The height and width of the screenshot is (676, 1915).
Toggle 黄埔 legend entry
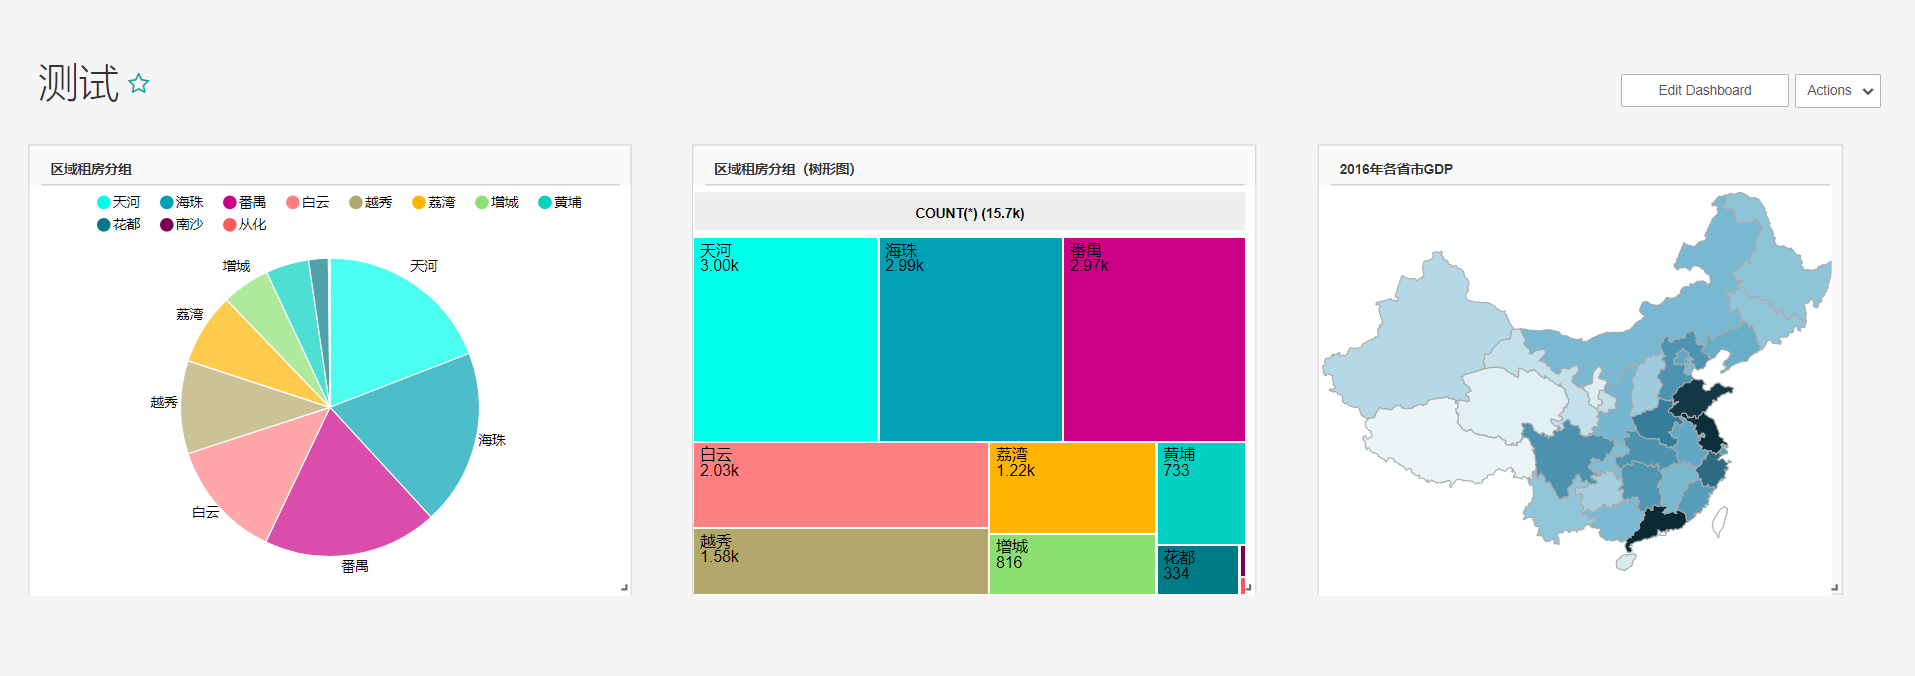(560, 202)
